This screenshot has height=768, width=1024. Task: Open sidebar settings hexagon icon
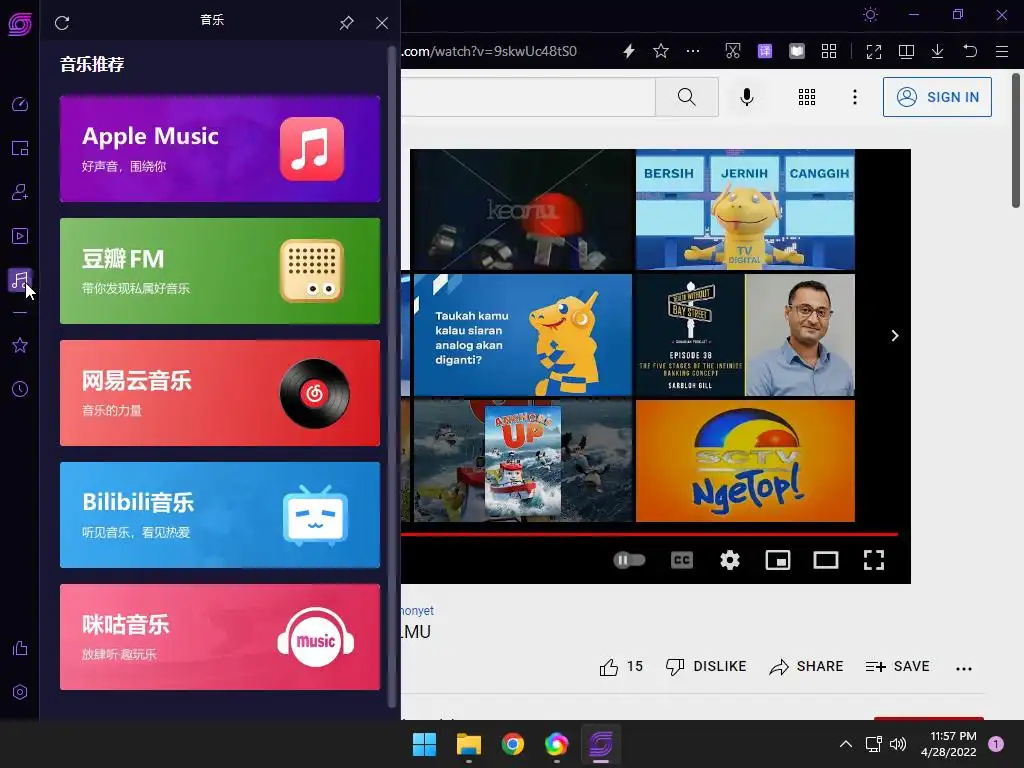(20, 692)
